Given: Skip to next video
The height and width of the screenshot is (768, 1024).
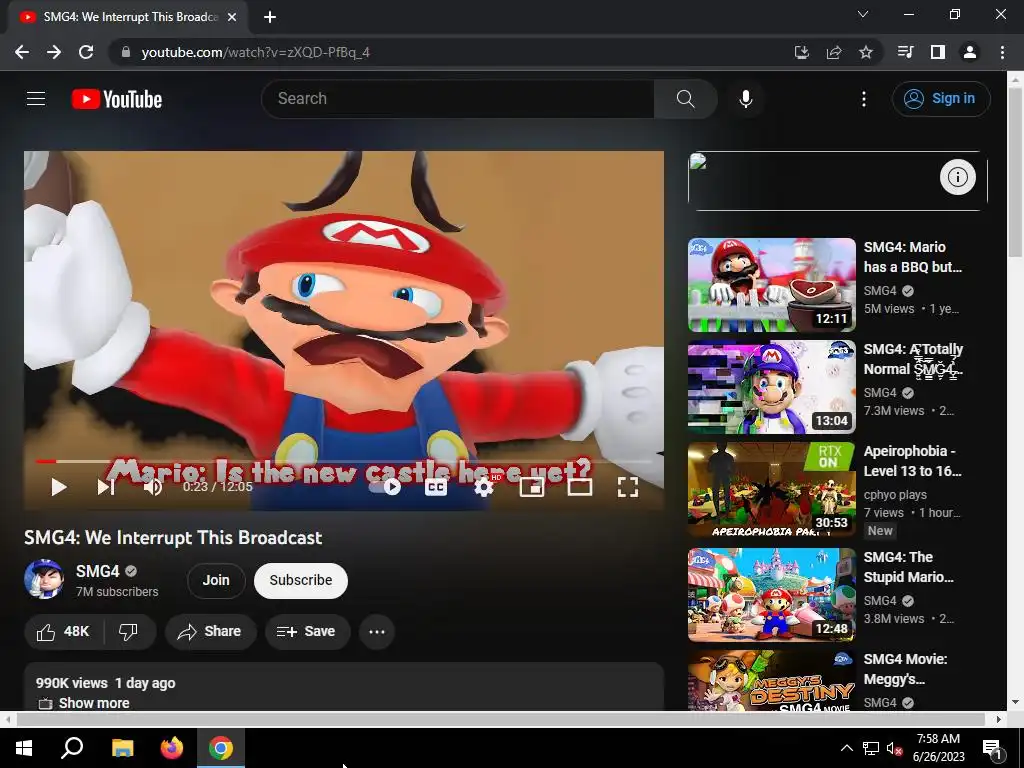Looking at the screenshot, I should 106,487.
